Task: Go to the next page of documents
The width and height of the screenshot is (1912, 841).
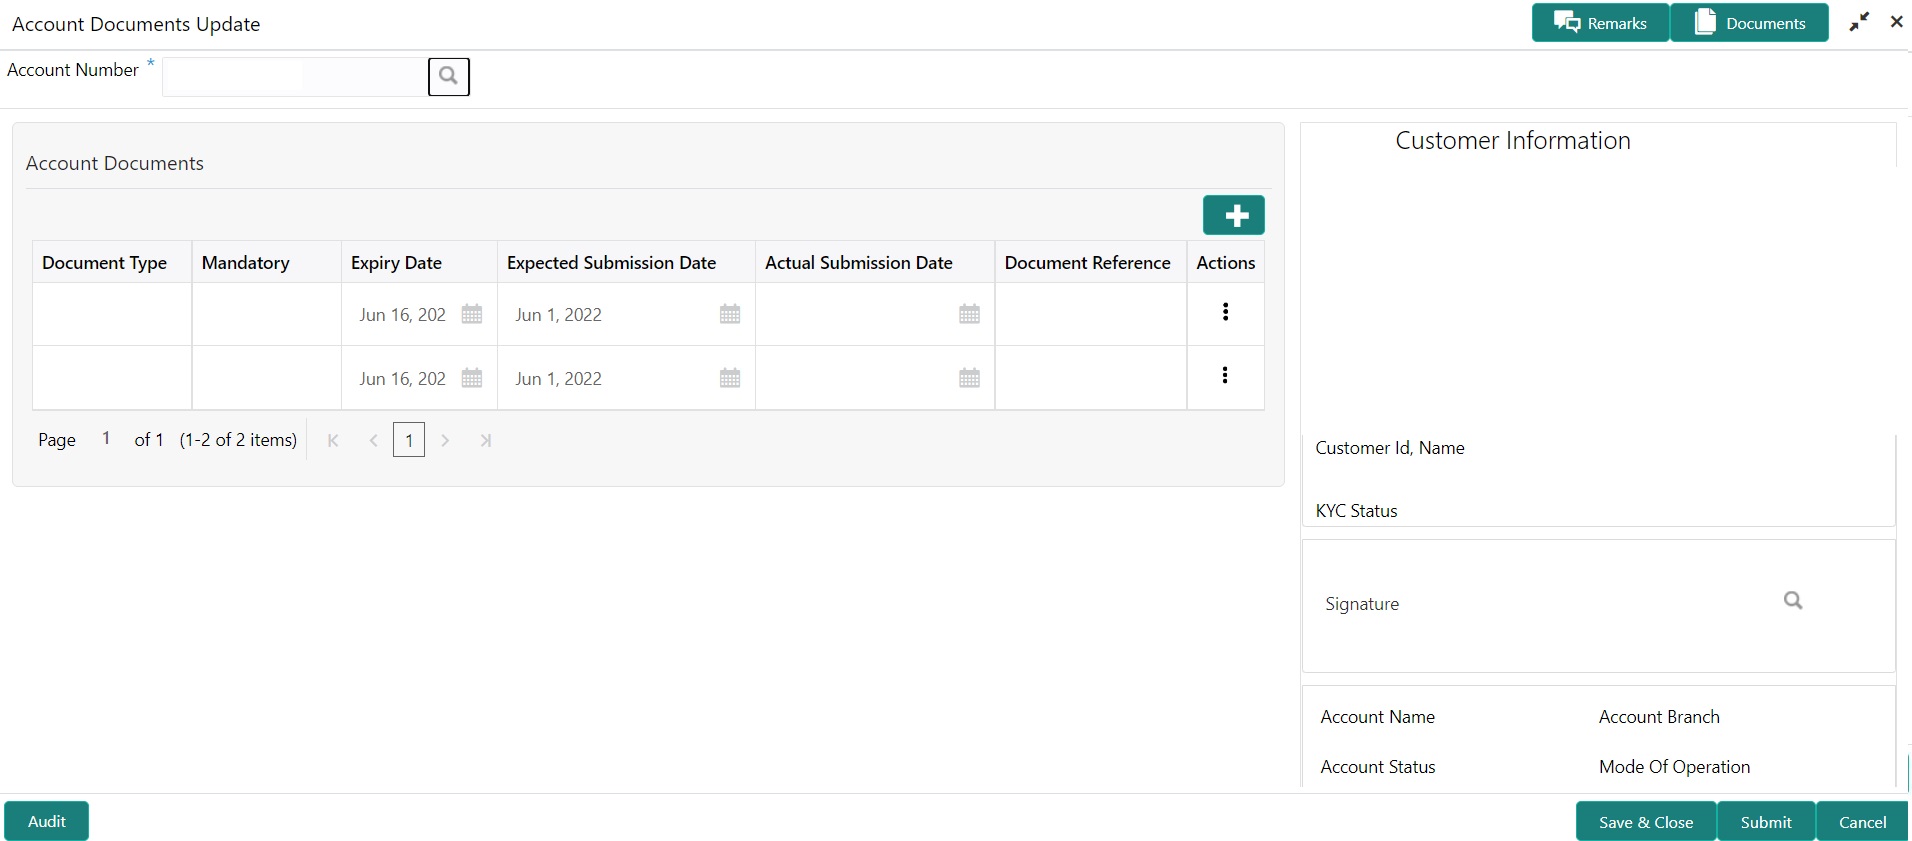Action: pyautogui.click(x=446, y=440)
